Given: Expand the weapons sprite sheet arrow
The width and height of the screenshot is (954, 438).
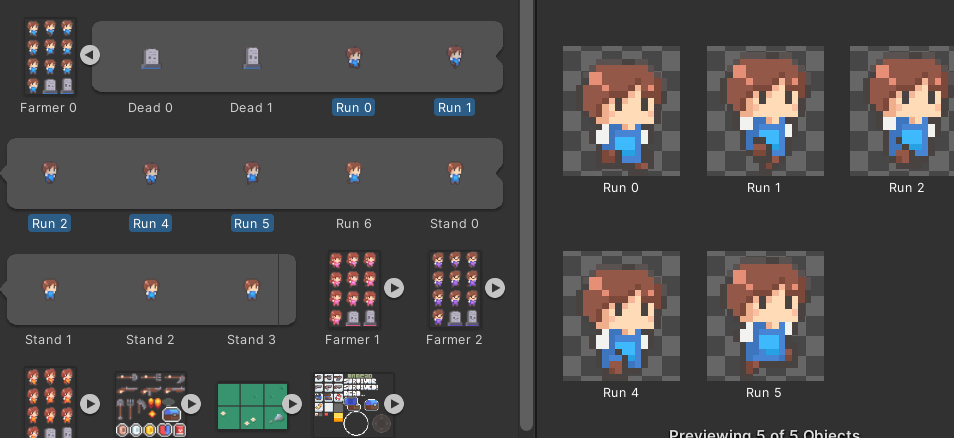Looking at the screenshot, I should 191,404.
